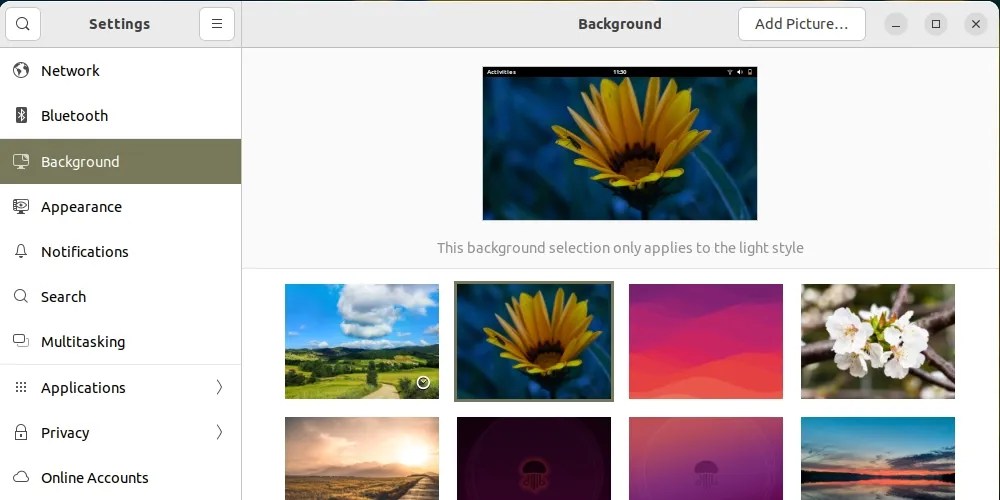Screen dimensions: 1000x500
Task: Pick the dark purple jellyfish wallpaper
Action: tap(534, 459)
